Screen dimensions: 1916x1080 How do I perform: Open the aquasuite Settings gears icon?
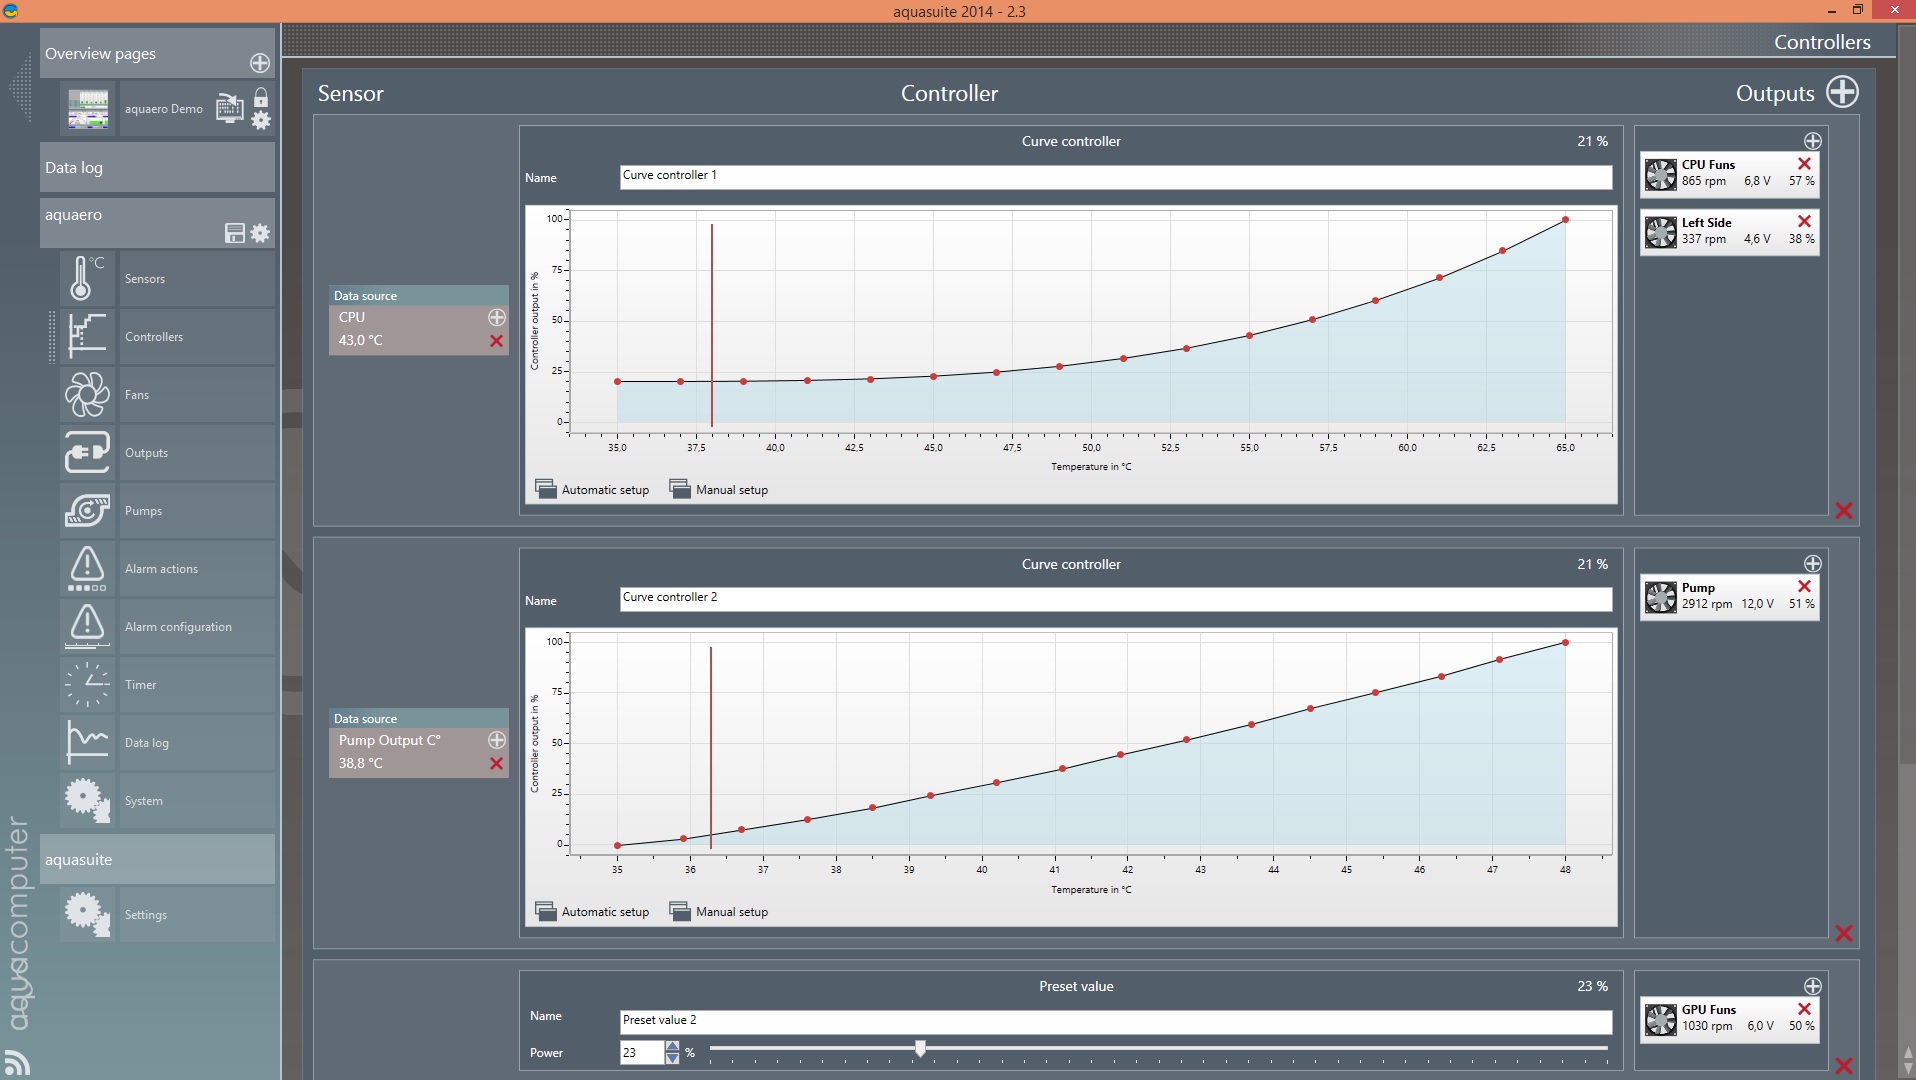point(87,914)
